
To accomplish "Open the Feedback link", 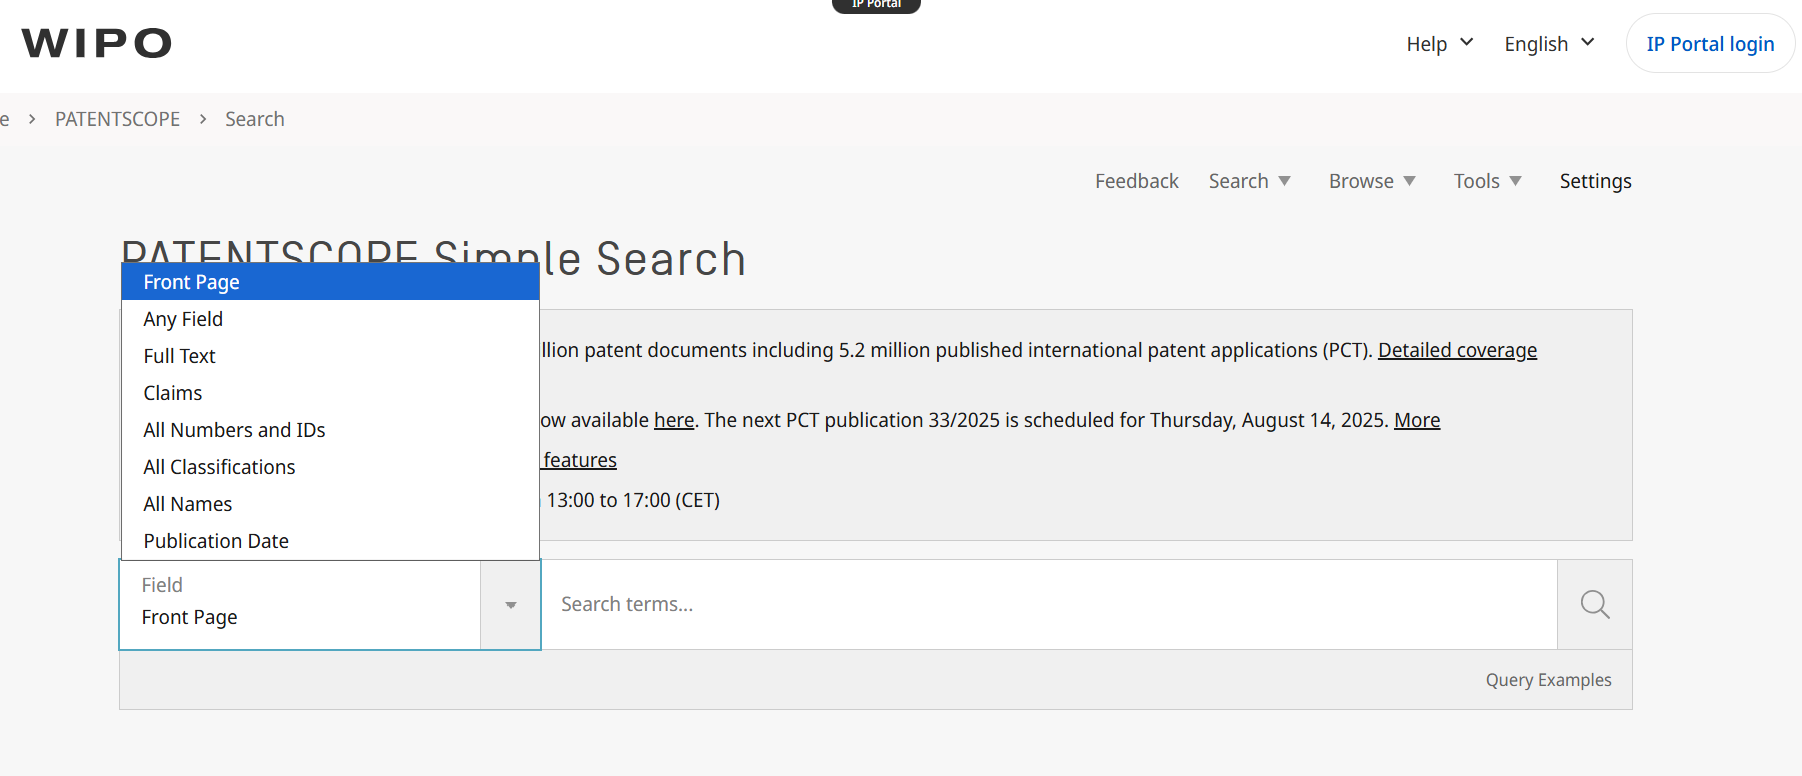I will [1136, 181].
